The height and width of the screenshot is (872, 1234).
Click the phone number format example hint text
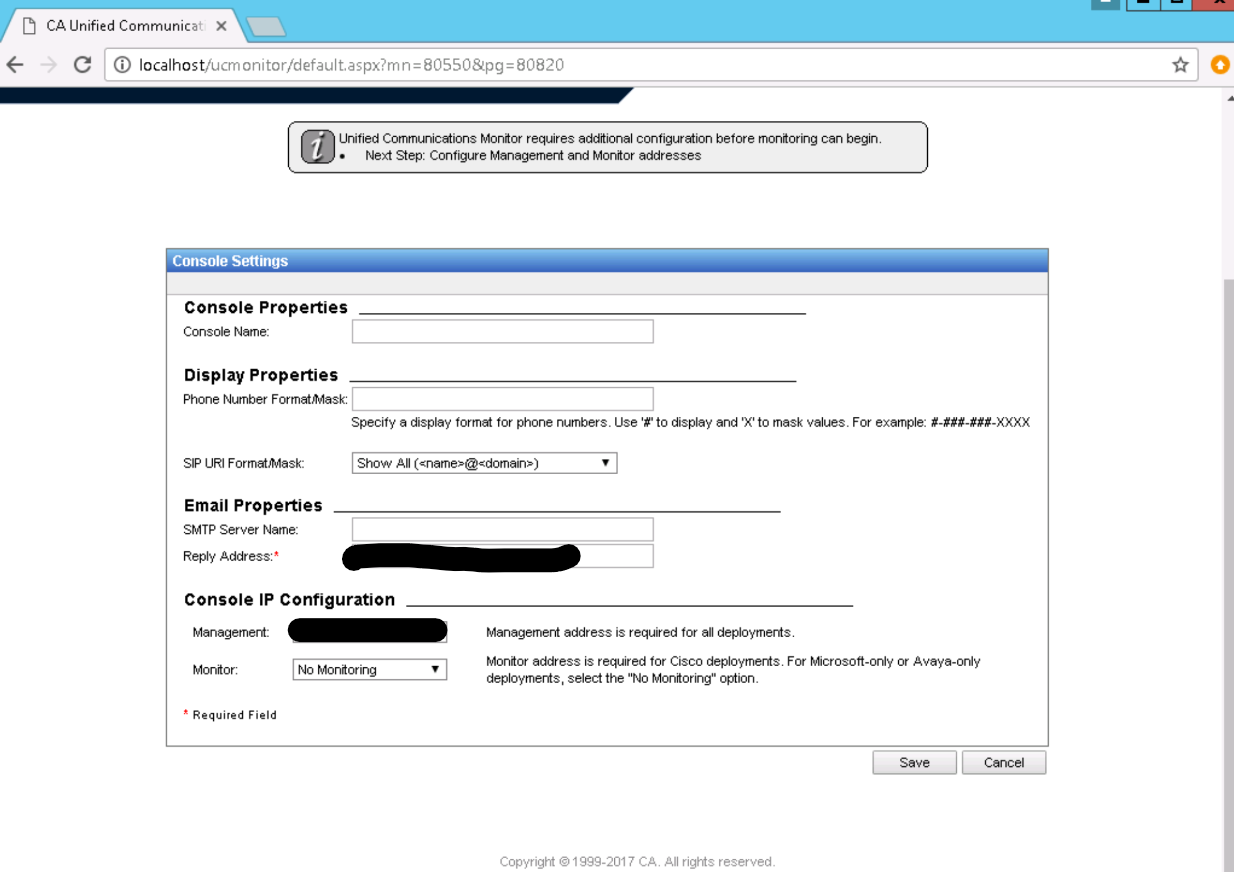[x=690, y=423]
